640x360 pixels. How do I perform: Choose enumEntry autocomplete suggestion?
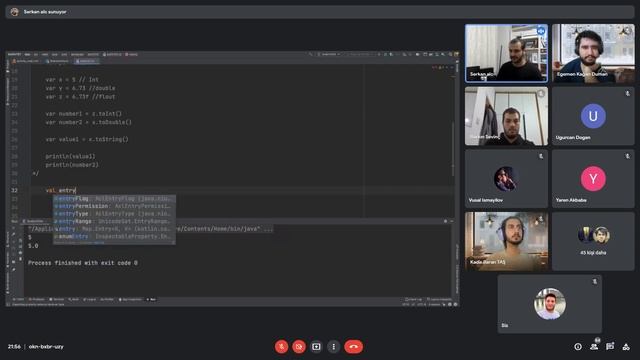114,236
